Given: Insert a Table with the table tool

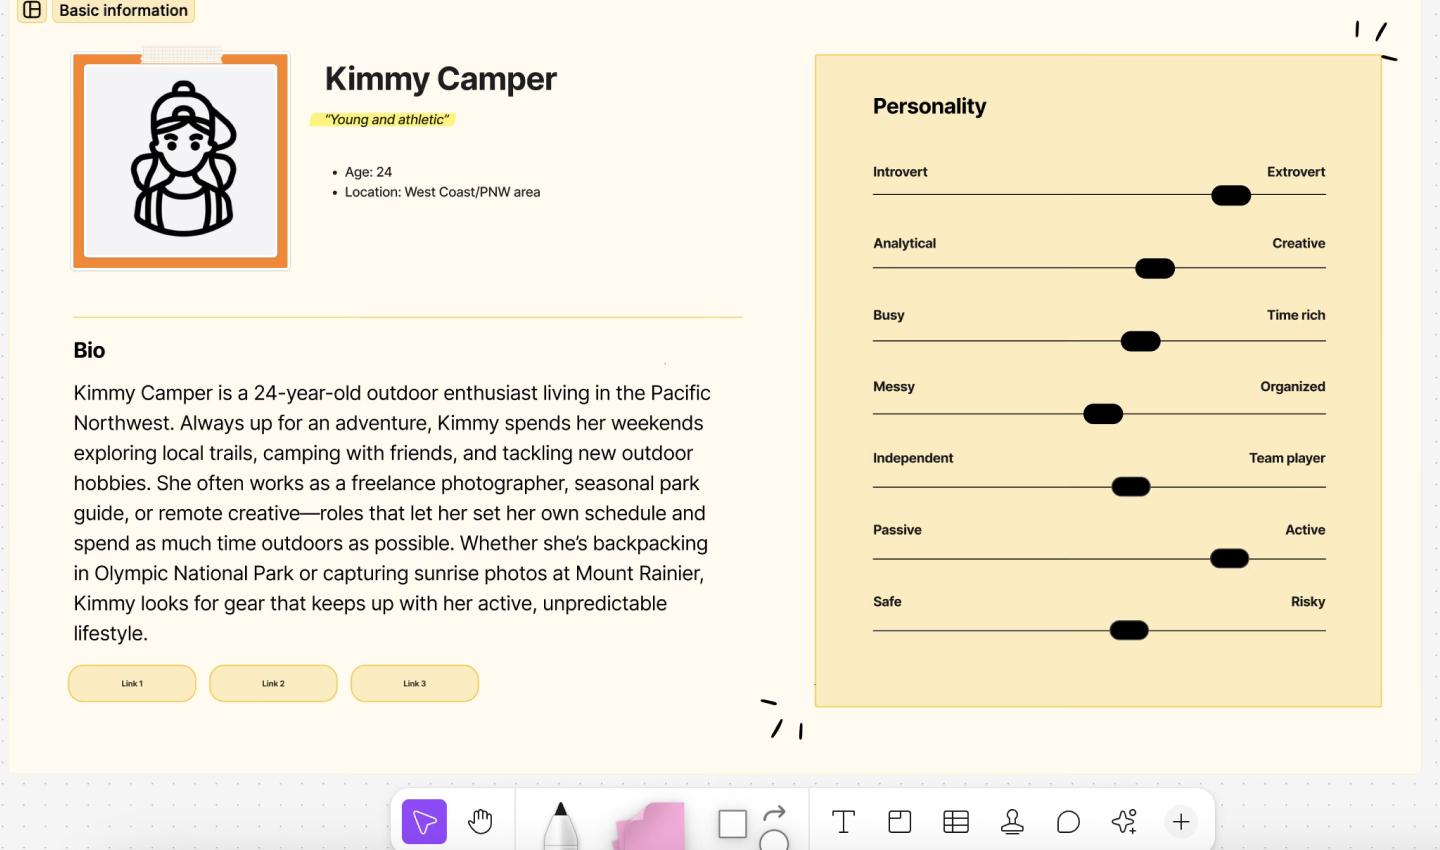Looking at the screenshot, I should [x=956, y=821].
